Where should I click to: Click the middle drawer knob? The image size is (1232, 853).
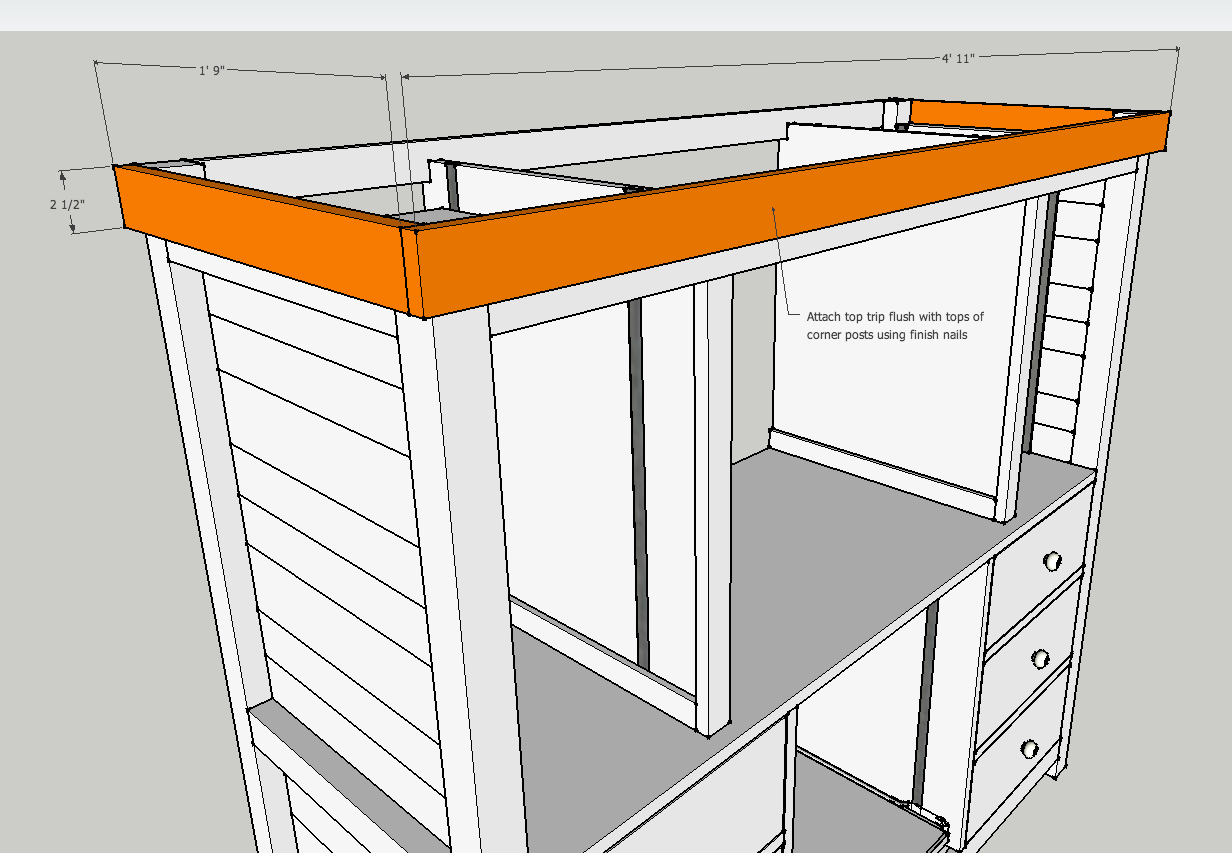(1040, 658)
